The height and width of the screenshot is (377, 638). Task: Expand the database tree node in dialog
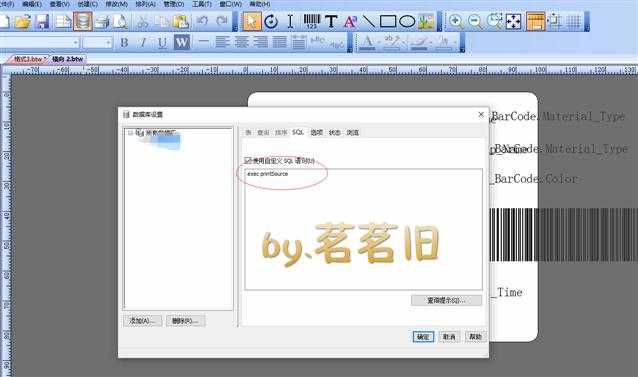point(130,133)
